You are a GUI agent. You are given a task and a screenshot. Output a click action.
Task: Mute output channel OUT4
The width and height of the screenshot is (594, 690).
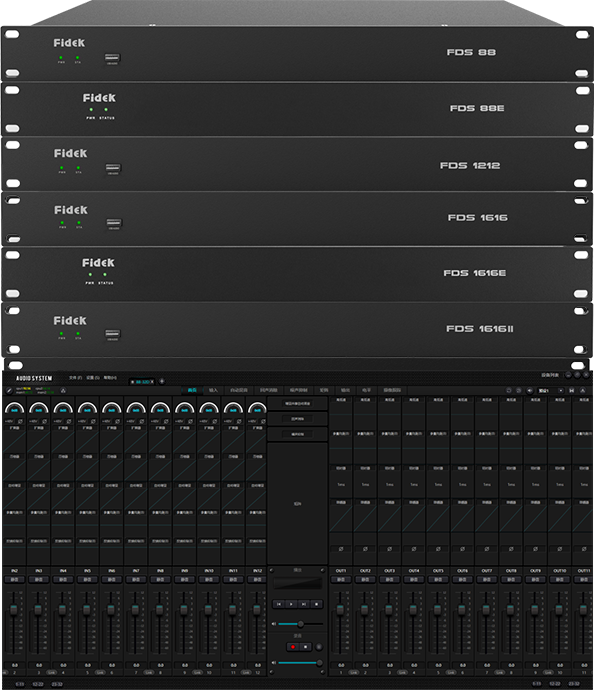tap(414, 580)
